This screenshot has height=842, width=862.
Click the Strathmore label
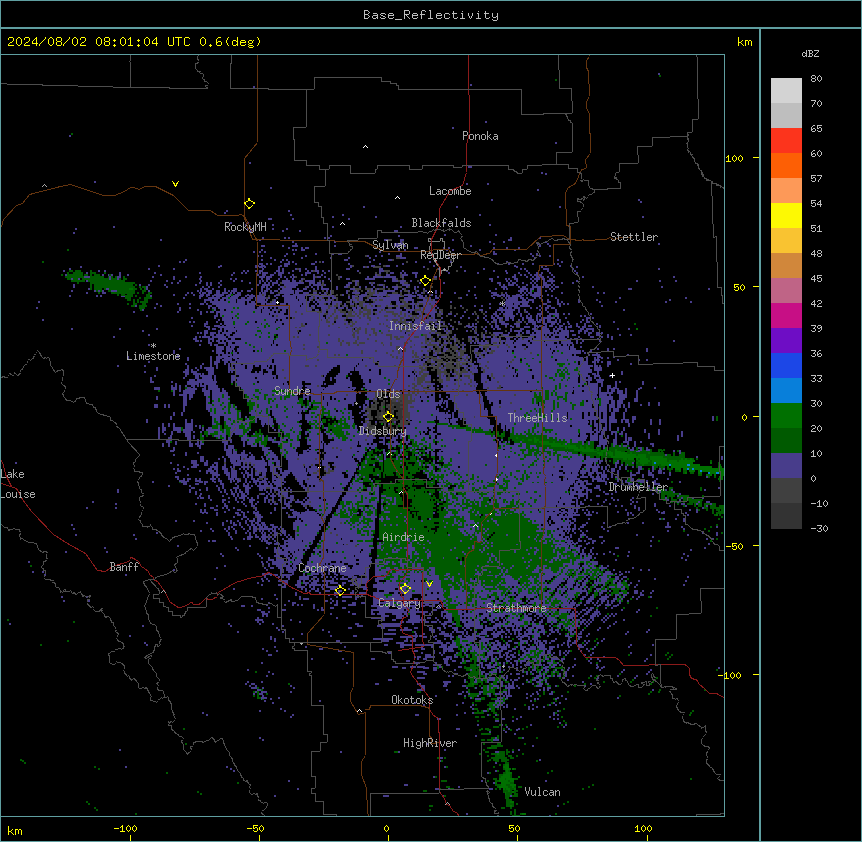(516, 608)
